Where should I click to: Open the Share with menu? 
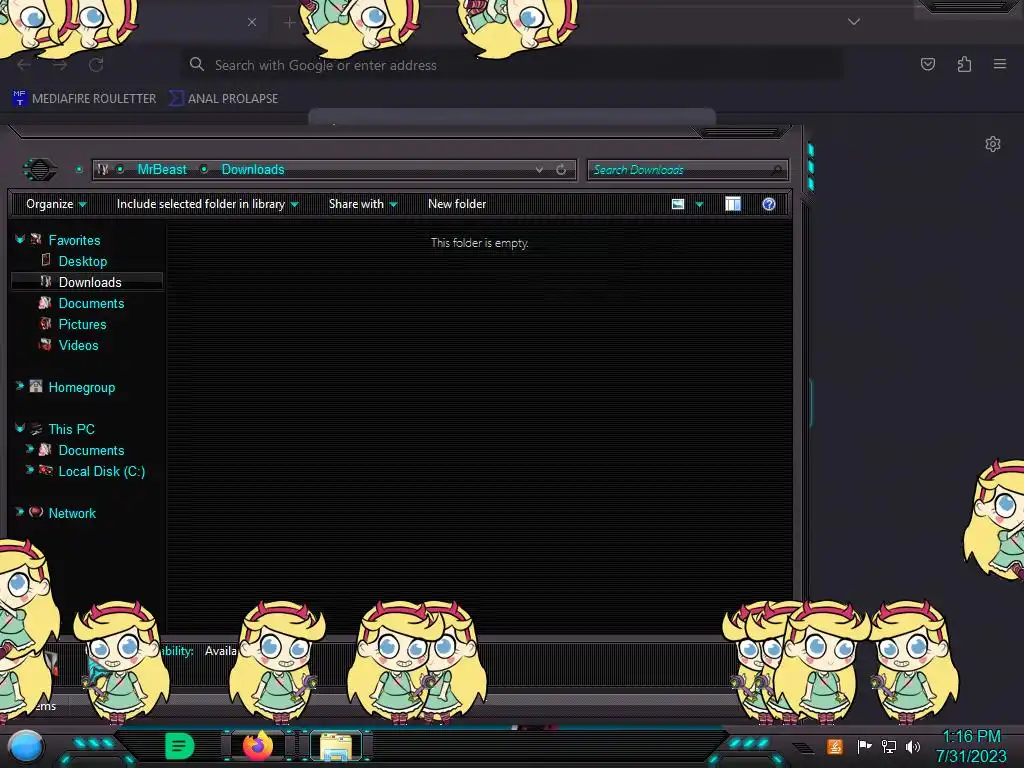click(x=363, y=204)
